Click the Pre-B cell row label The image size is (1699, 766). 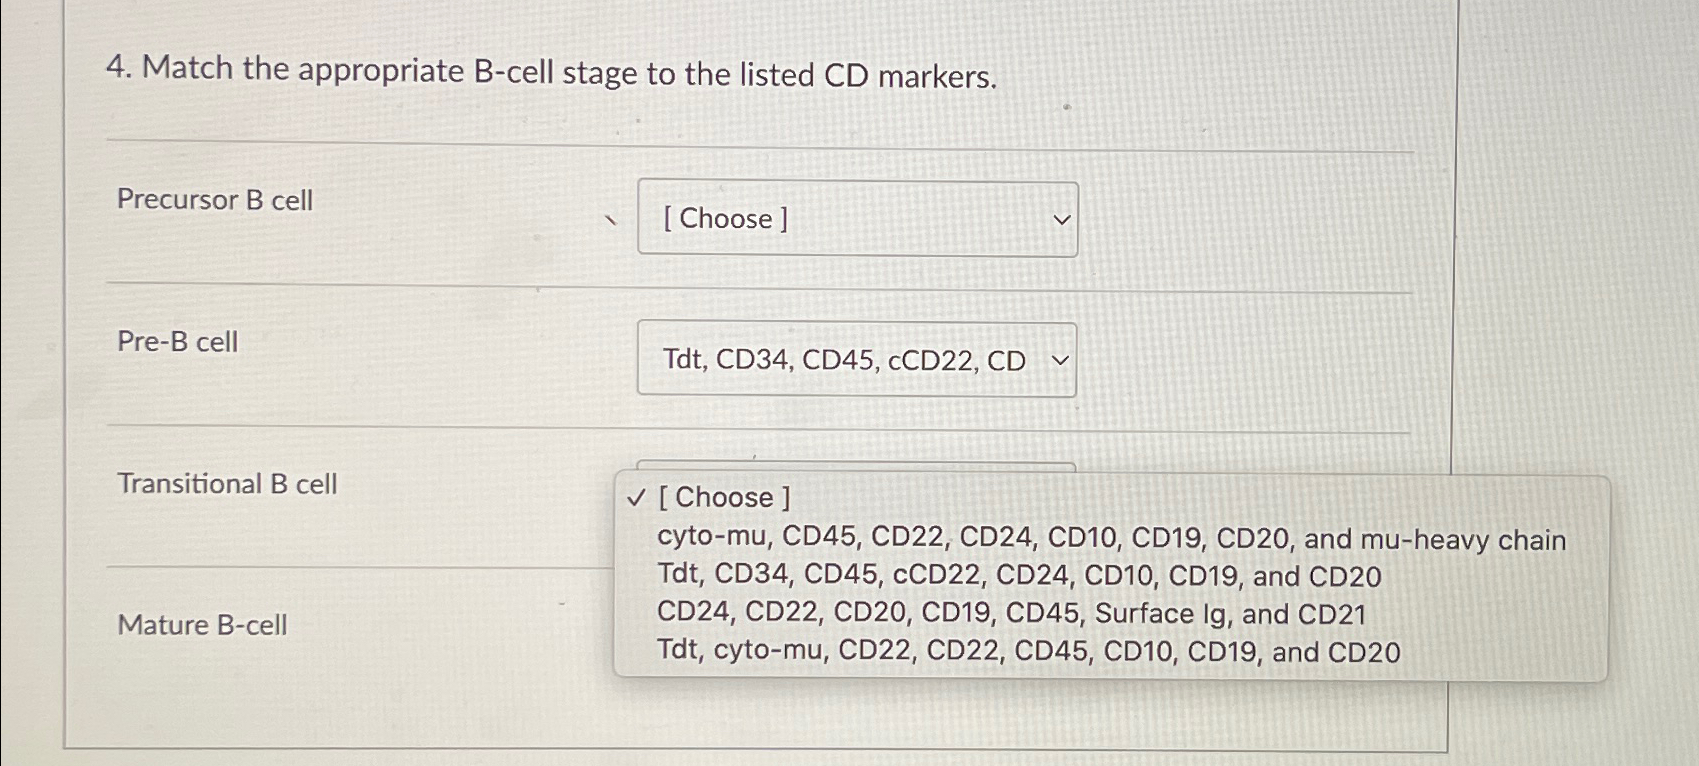177,342
